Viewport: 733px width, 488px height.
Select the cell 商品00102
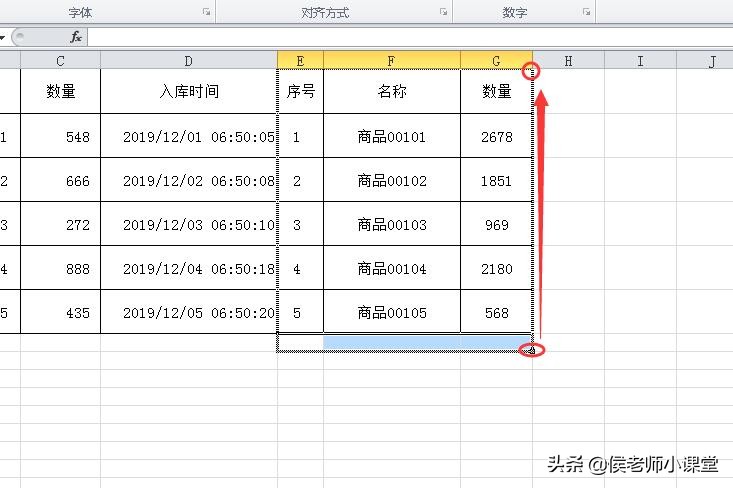[392, 180]
